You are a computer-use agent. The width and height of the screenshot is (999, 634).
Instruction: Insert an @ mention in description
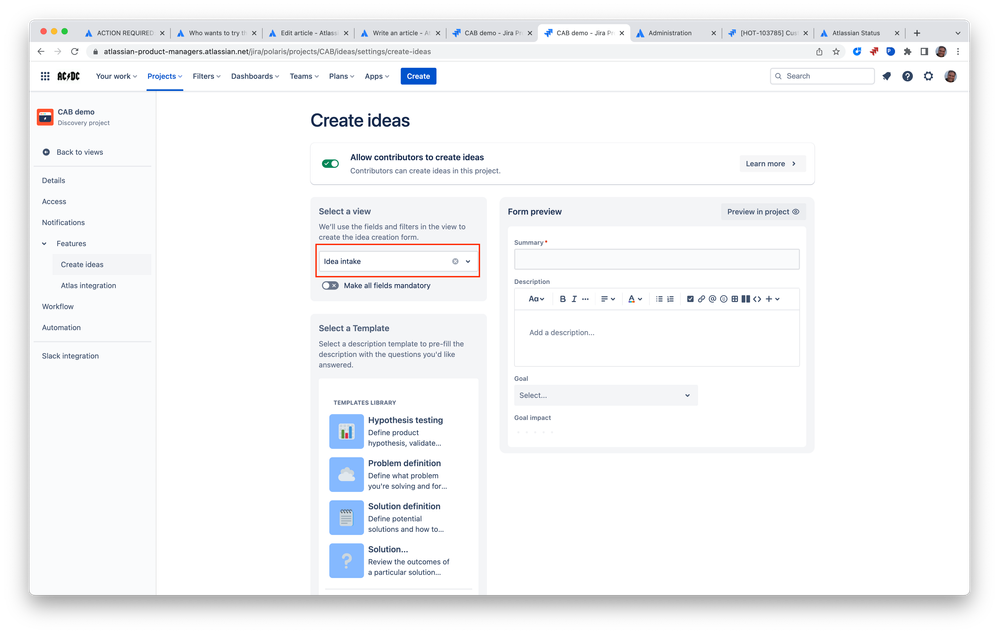point(712,299)
